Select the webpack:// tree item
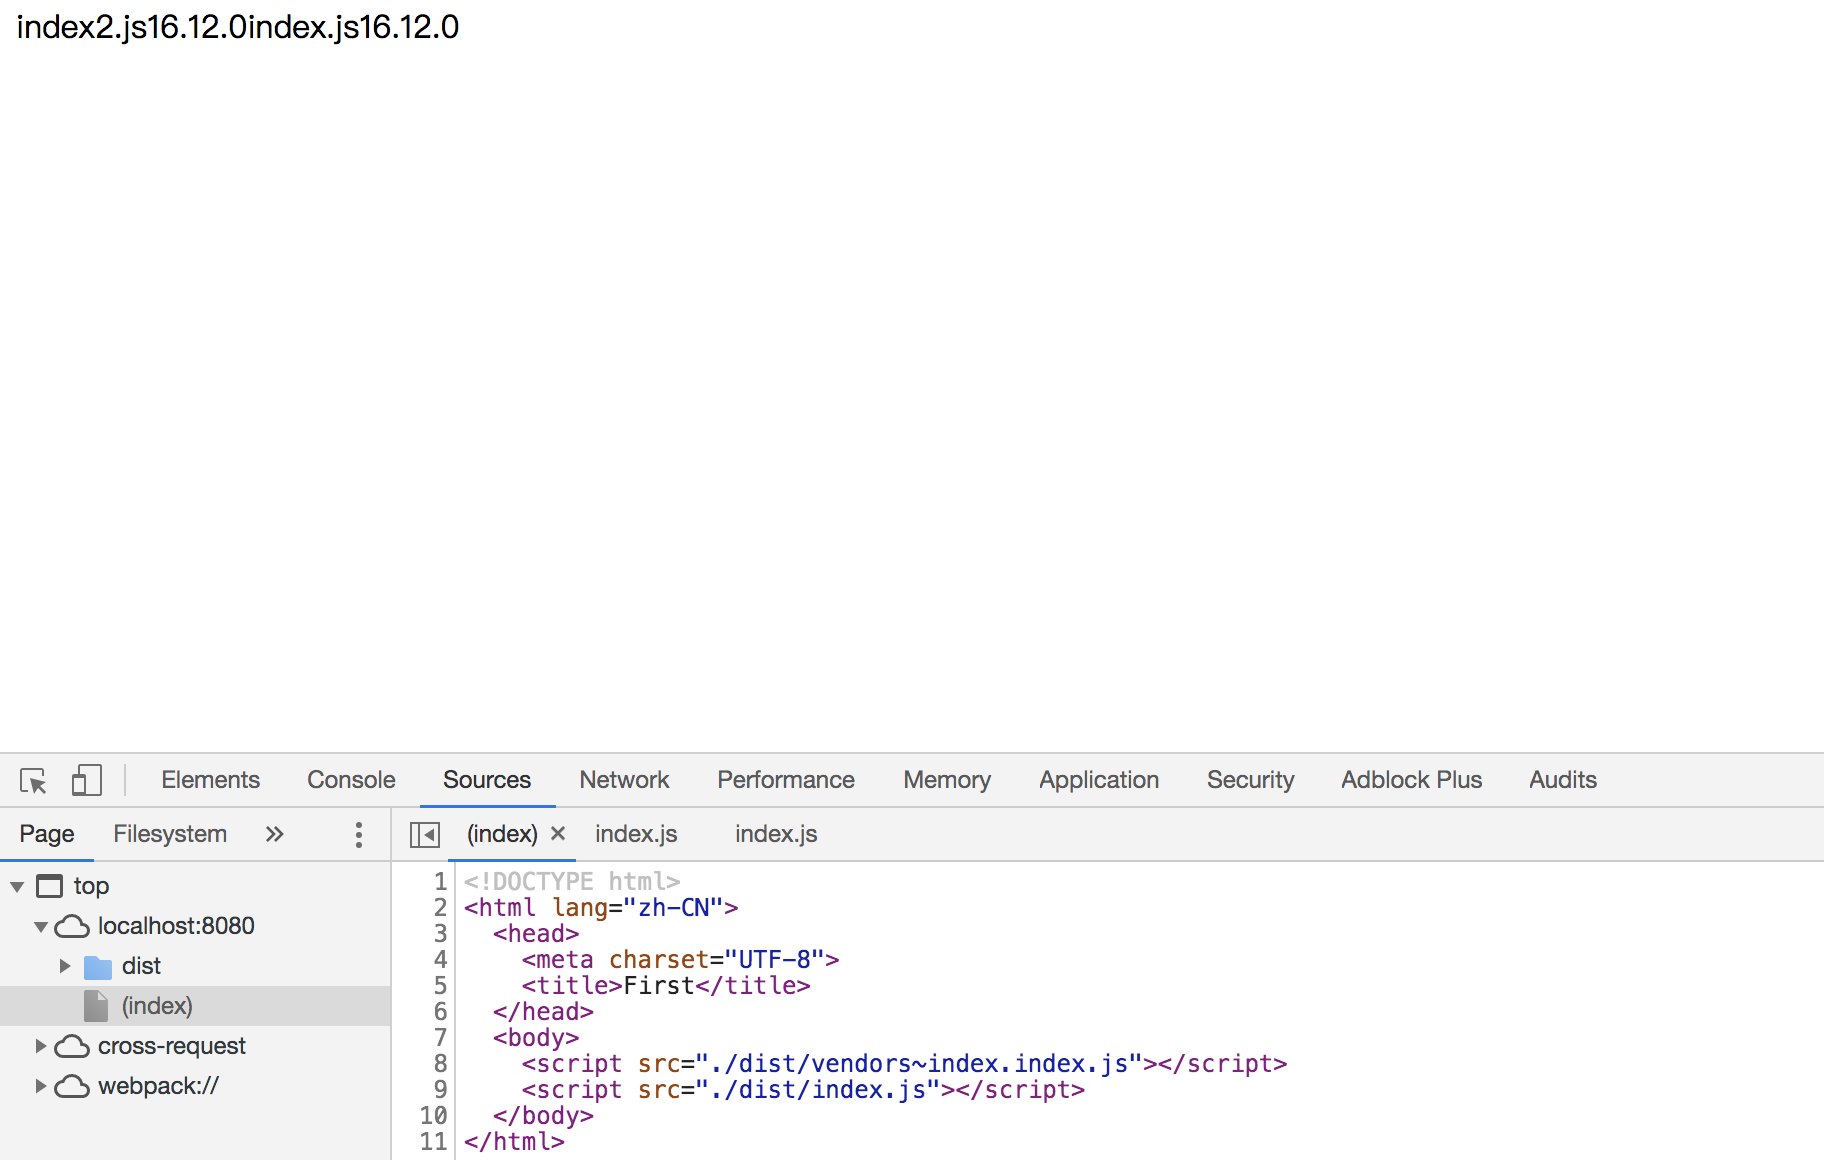1824x1160 pixels. 158,1086
